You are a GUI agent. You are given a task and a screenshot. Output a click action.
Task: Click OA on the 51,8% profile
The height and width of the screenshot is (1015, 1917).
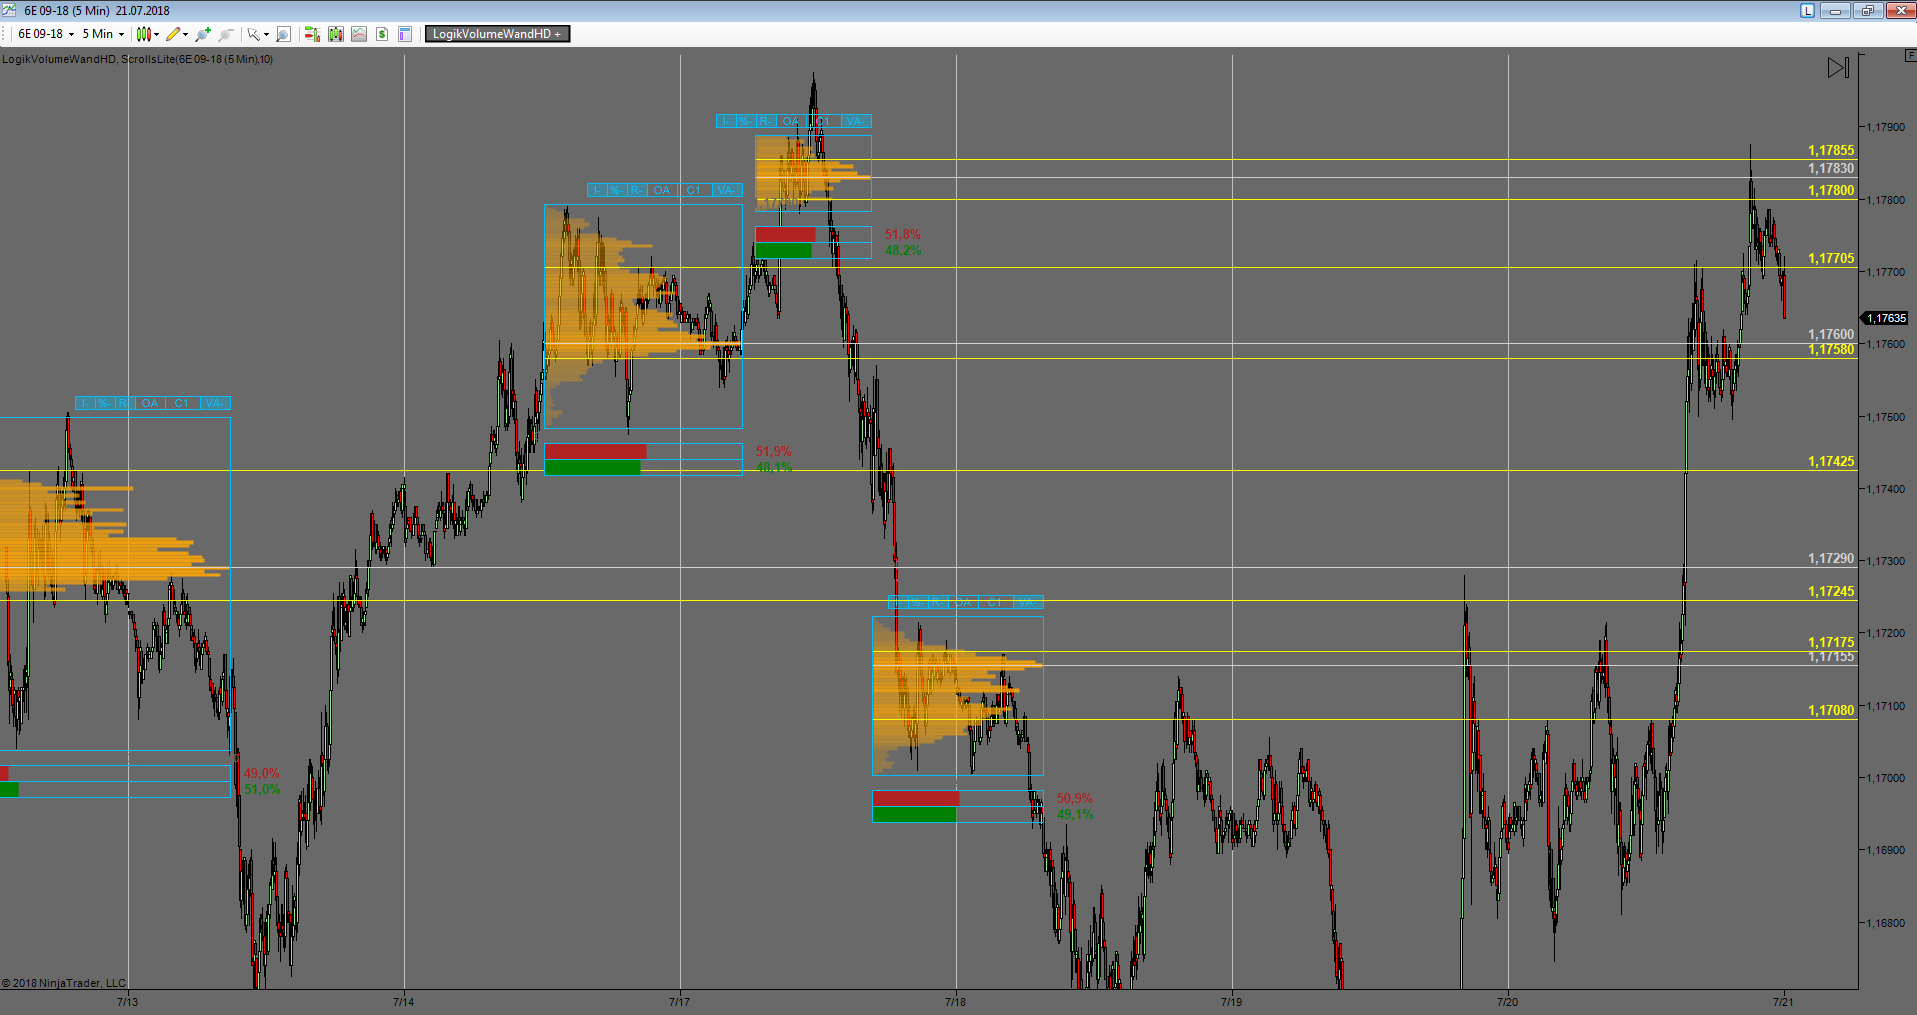(791, 121)
